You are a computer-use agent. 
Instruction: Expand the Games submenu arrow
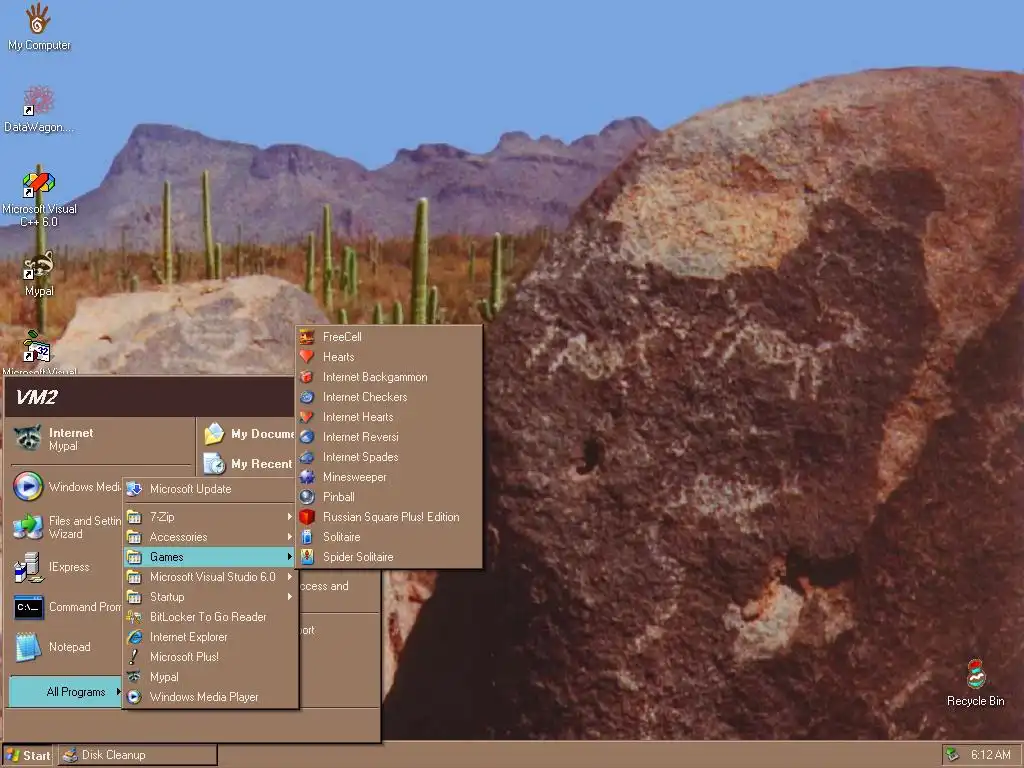pyautogui.click(x=289, y=557)
